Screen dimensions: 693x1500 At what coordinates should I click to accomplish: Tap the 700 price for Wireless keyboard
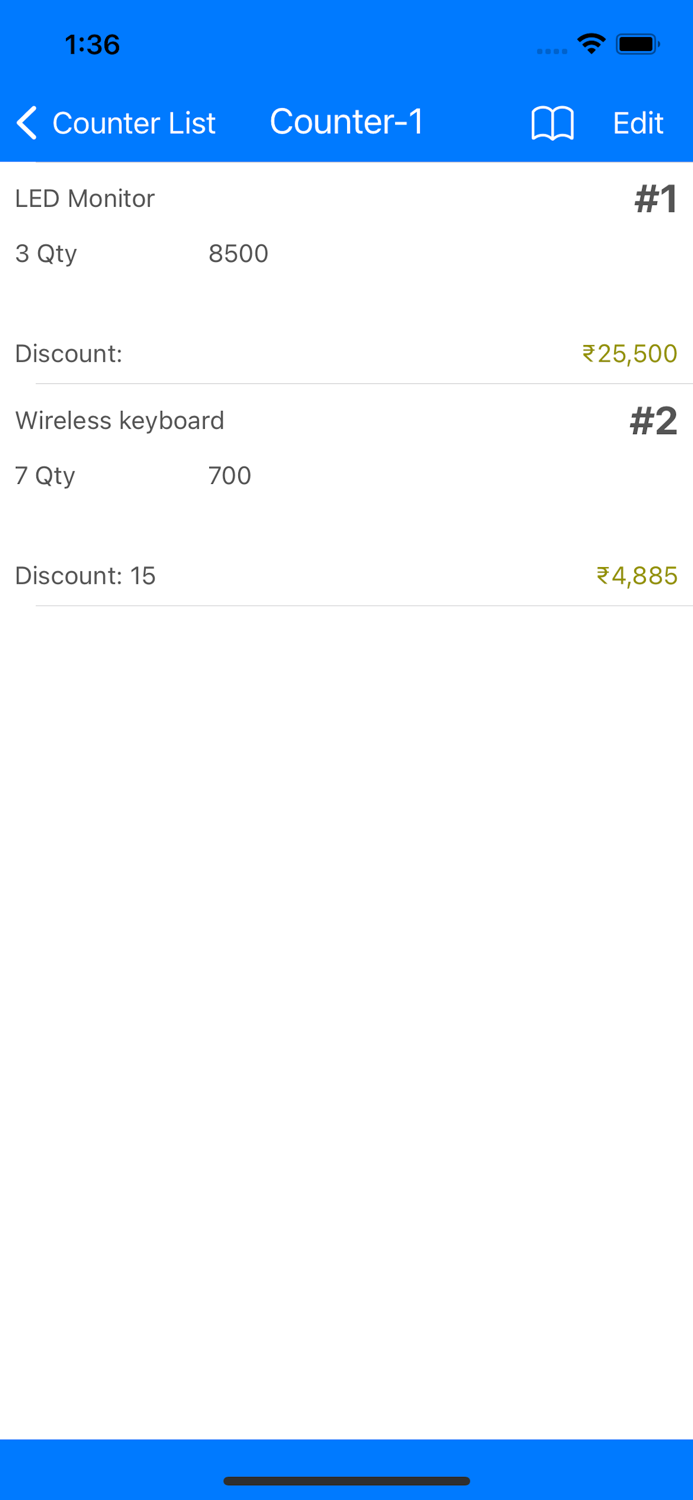click(229, 476)
